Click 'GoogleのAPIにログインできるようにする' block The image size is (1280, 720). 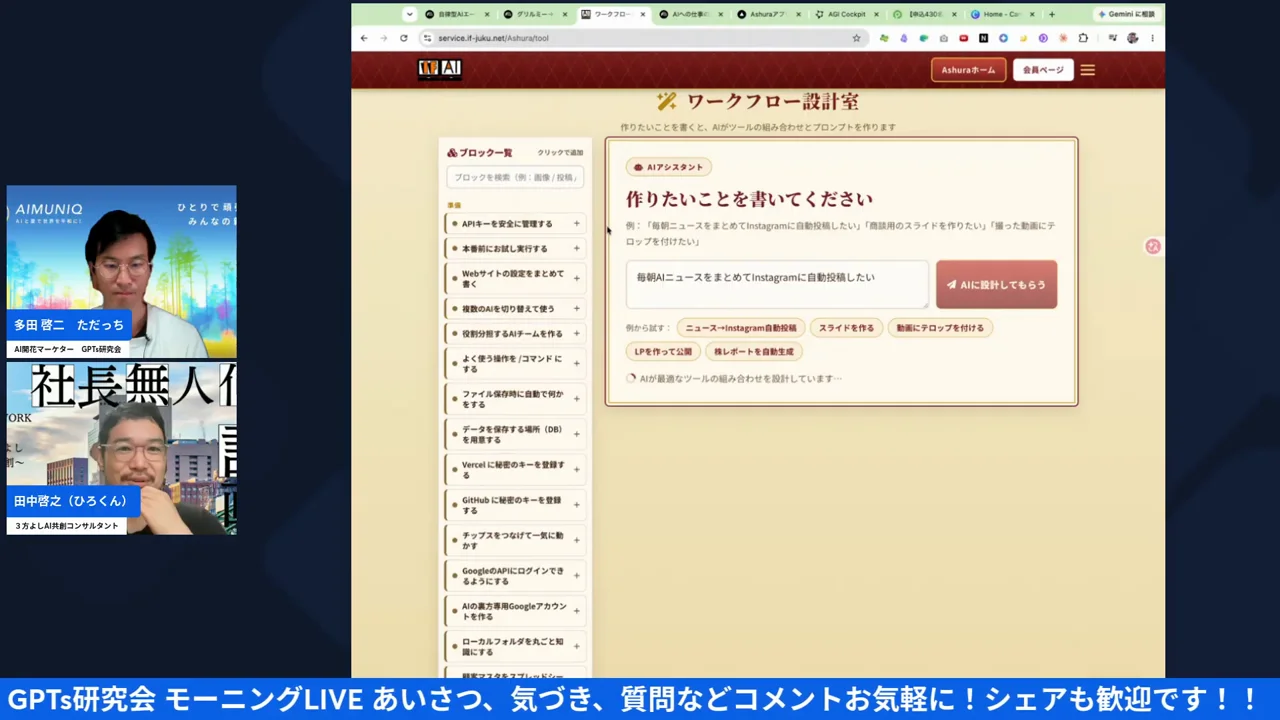[x=514, y=576]
